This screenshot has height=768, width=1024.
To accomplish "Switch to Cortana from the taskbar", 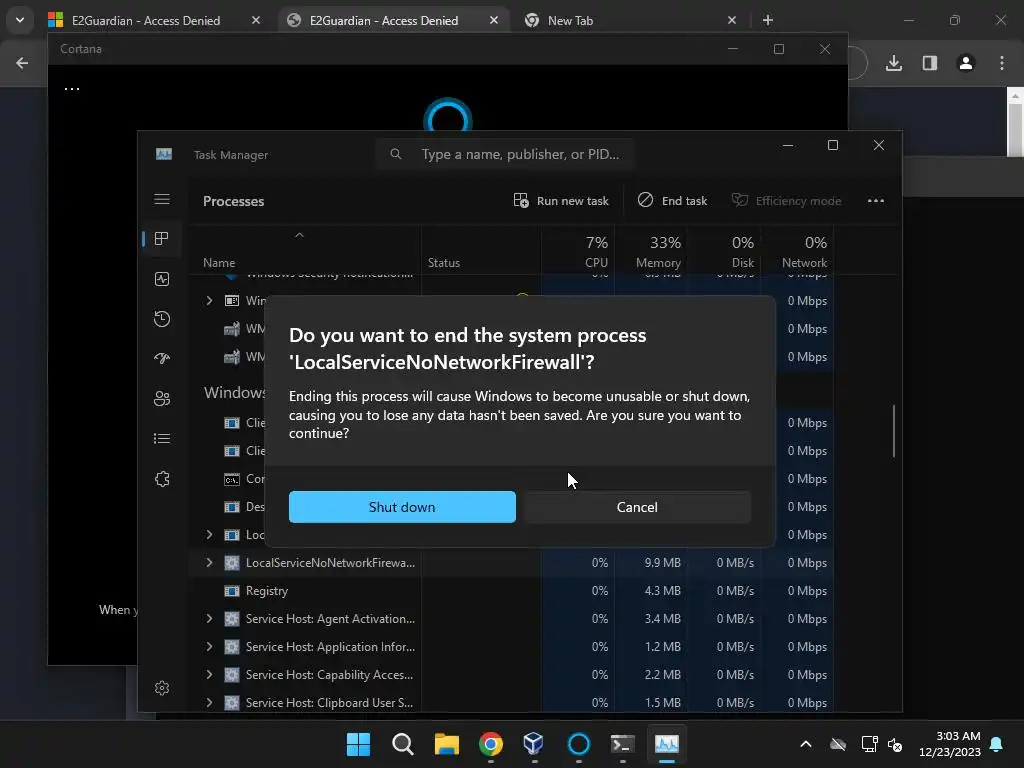I will point(579,744).
